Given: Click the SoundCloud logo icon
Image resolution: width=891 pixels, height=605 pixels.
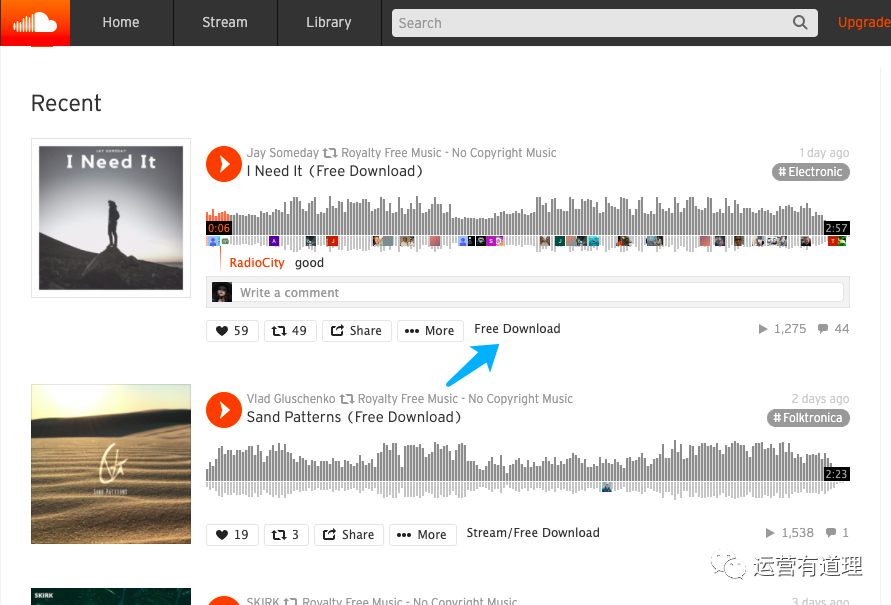Looking at the screenshot, I should [x=35, y=23].
